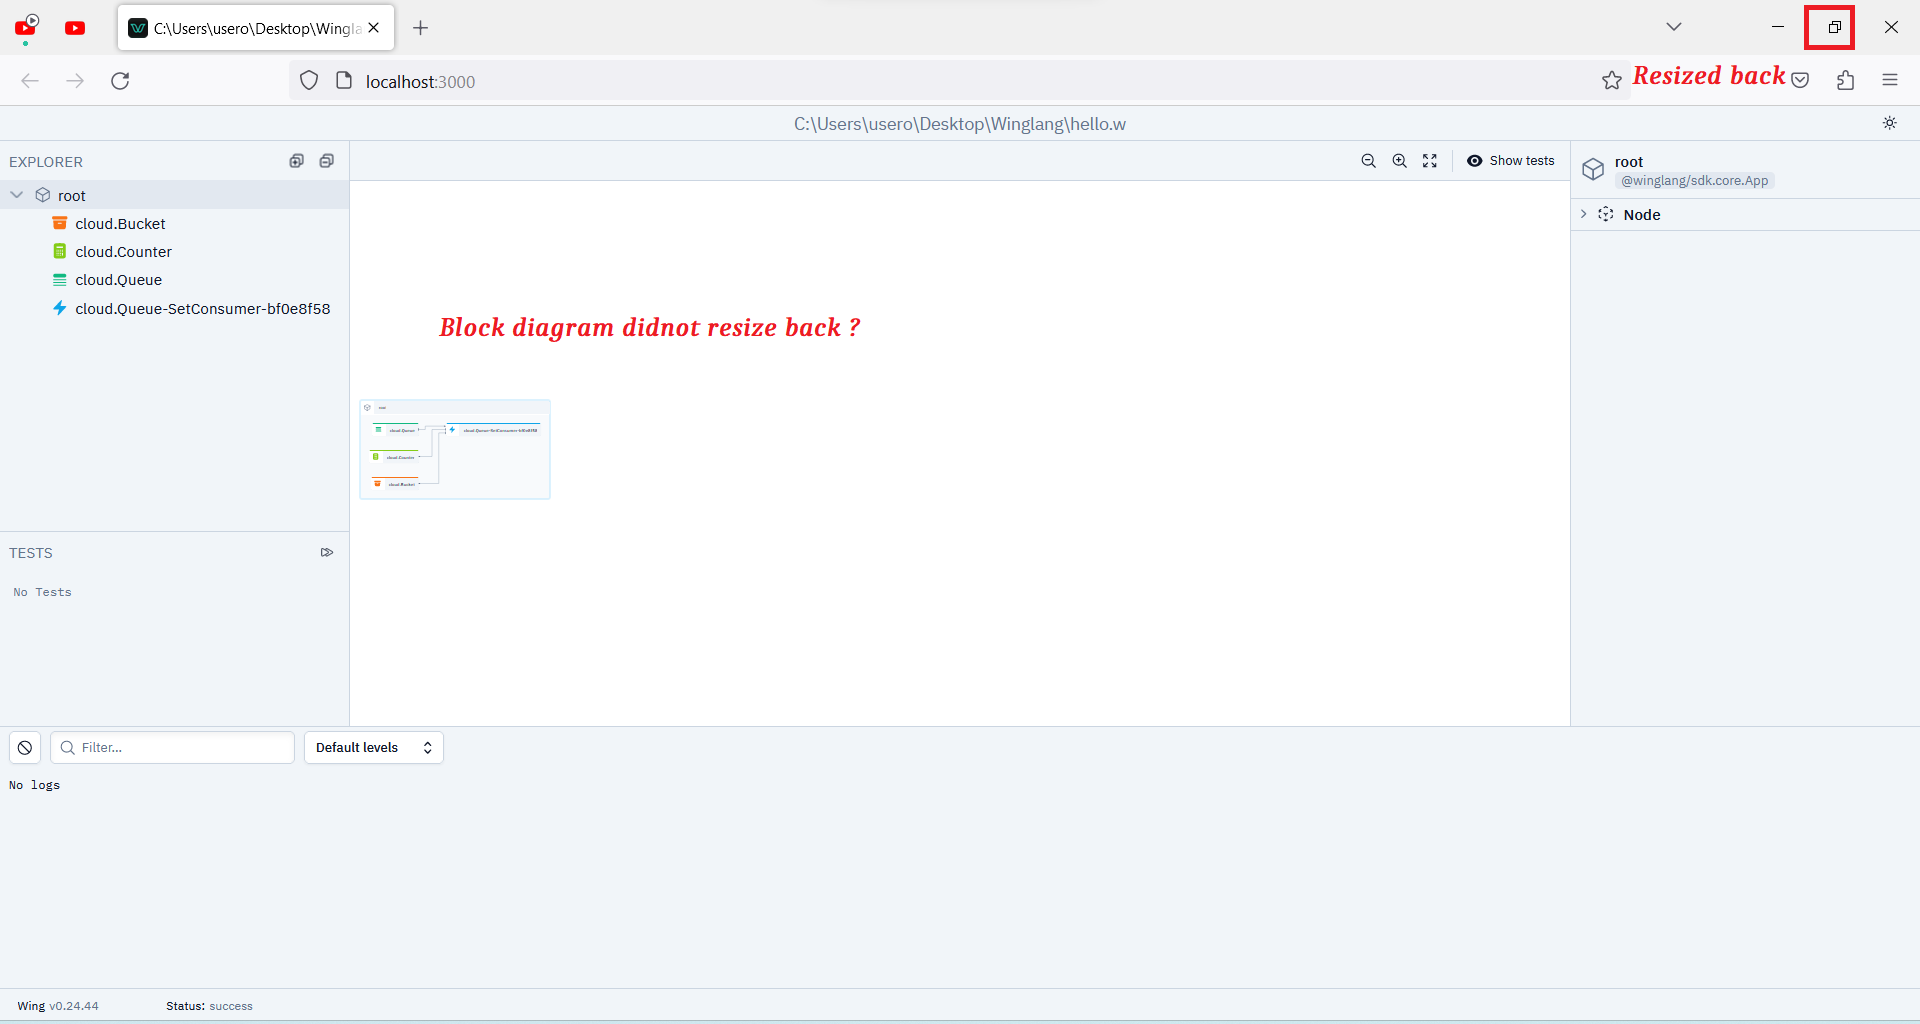Click the cloud.Counter resource in the tree
Screen dimensions: 1920x1024
coord(122,251)
